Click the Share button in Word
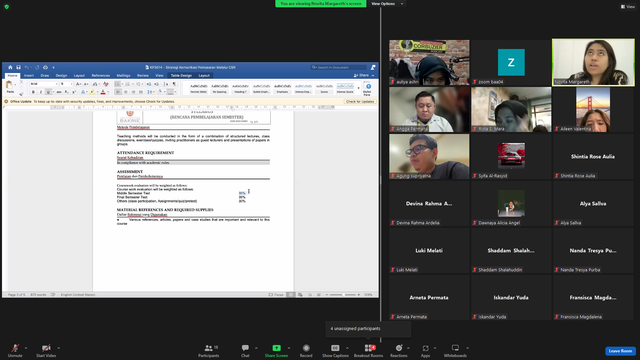Screen dimensions: 640x360 click(361, 76)
